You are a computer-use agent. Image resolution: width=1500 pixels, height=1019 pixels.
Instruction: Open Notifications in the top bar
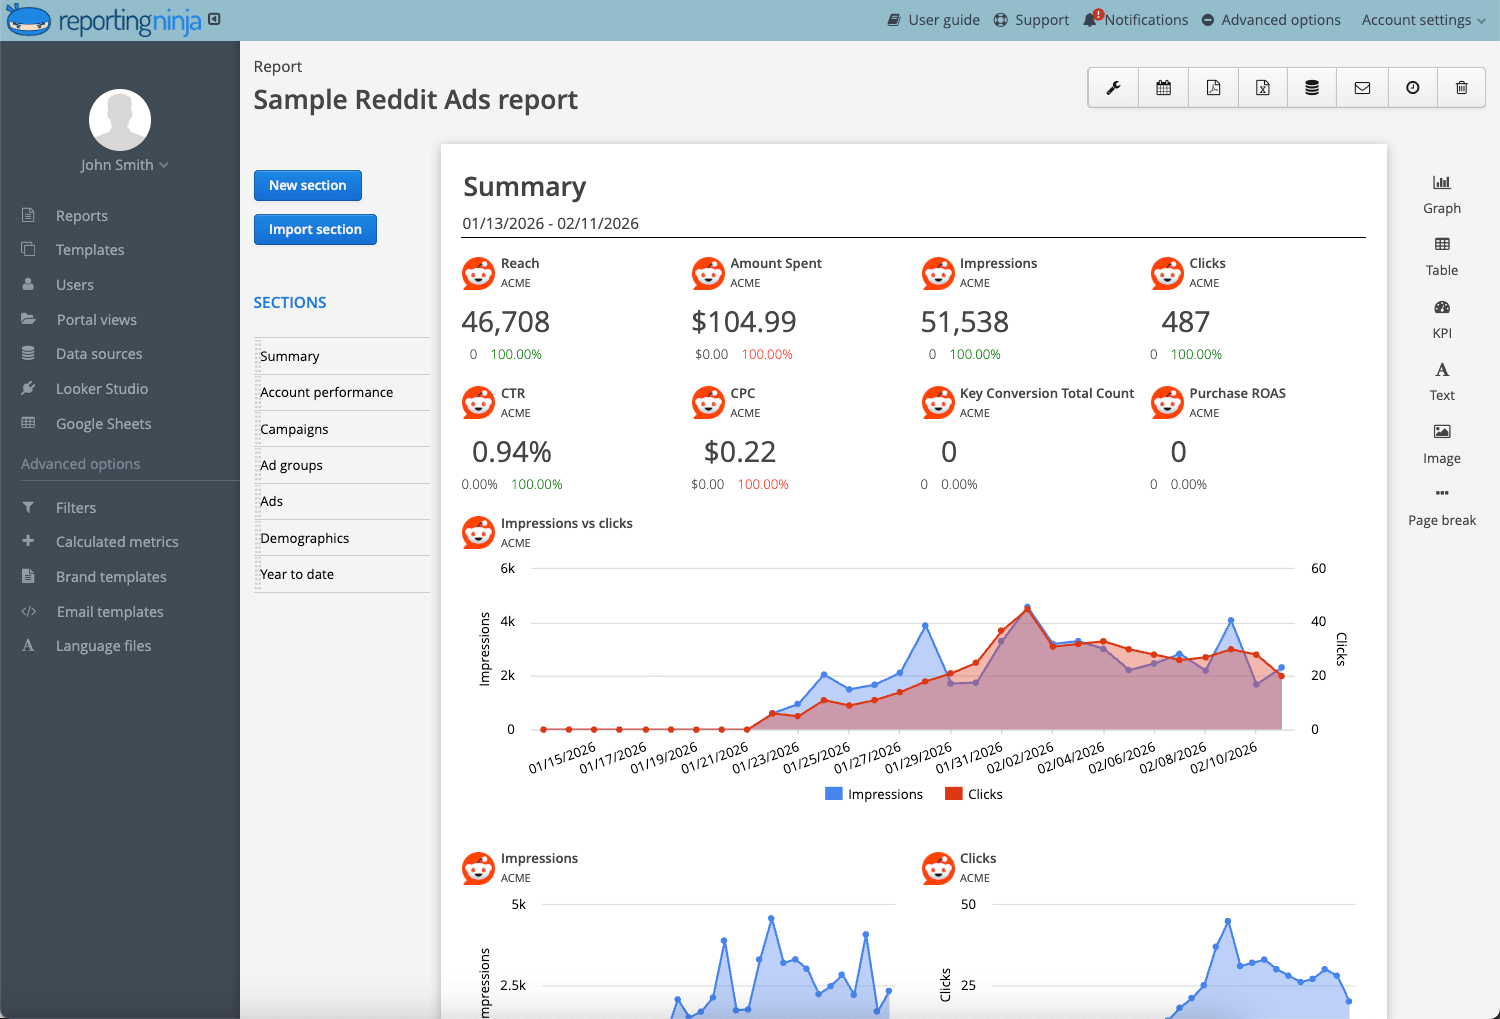pyautogui.click(x=1135, y=19)
